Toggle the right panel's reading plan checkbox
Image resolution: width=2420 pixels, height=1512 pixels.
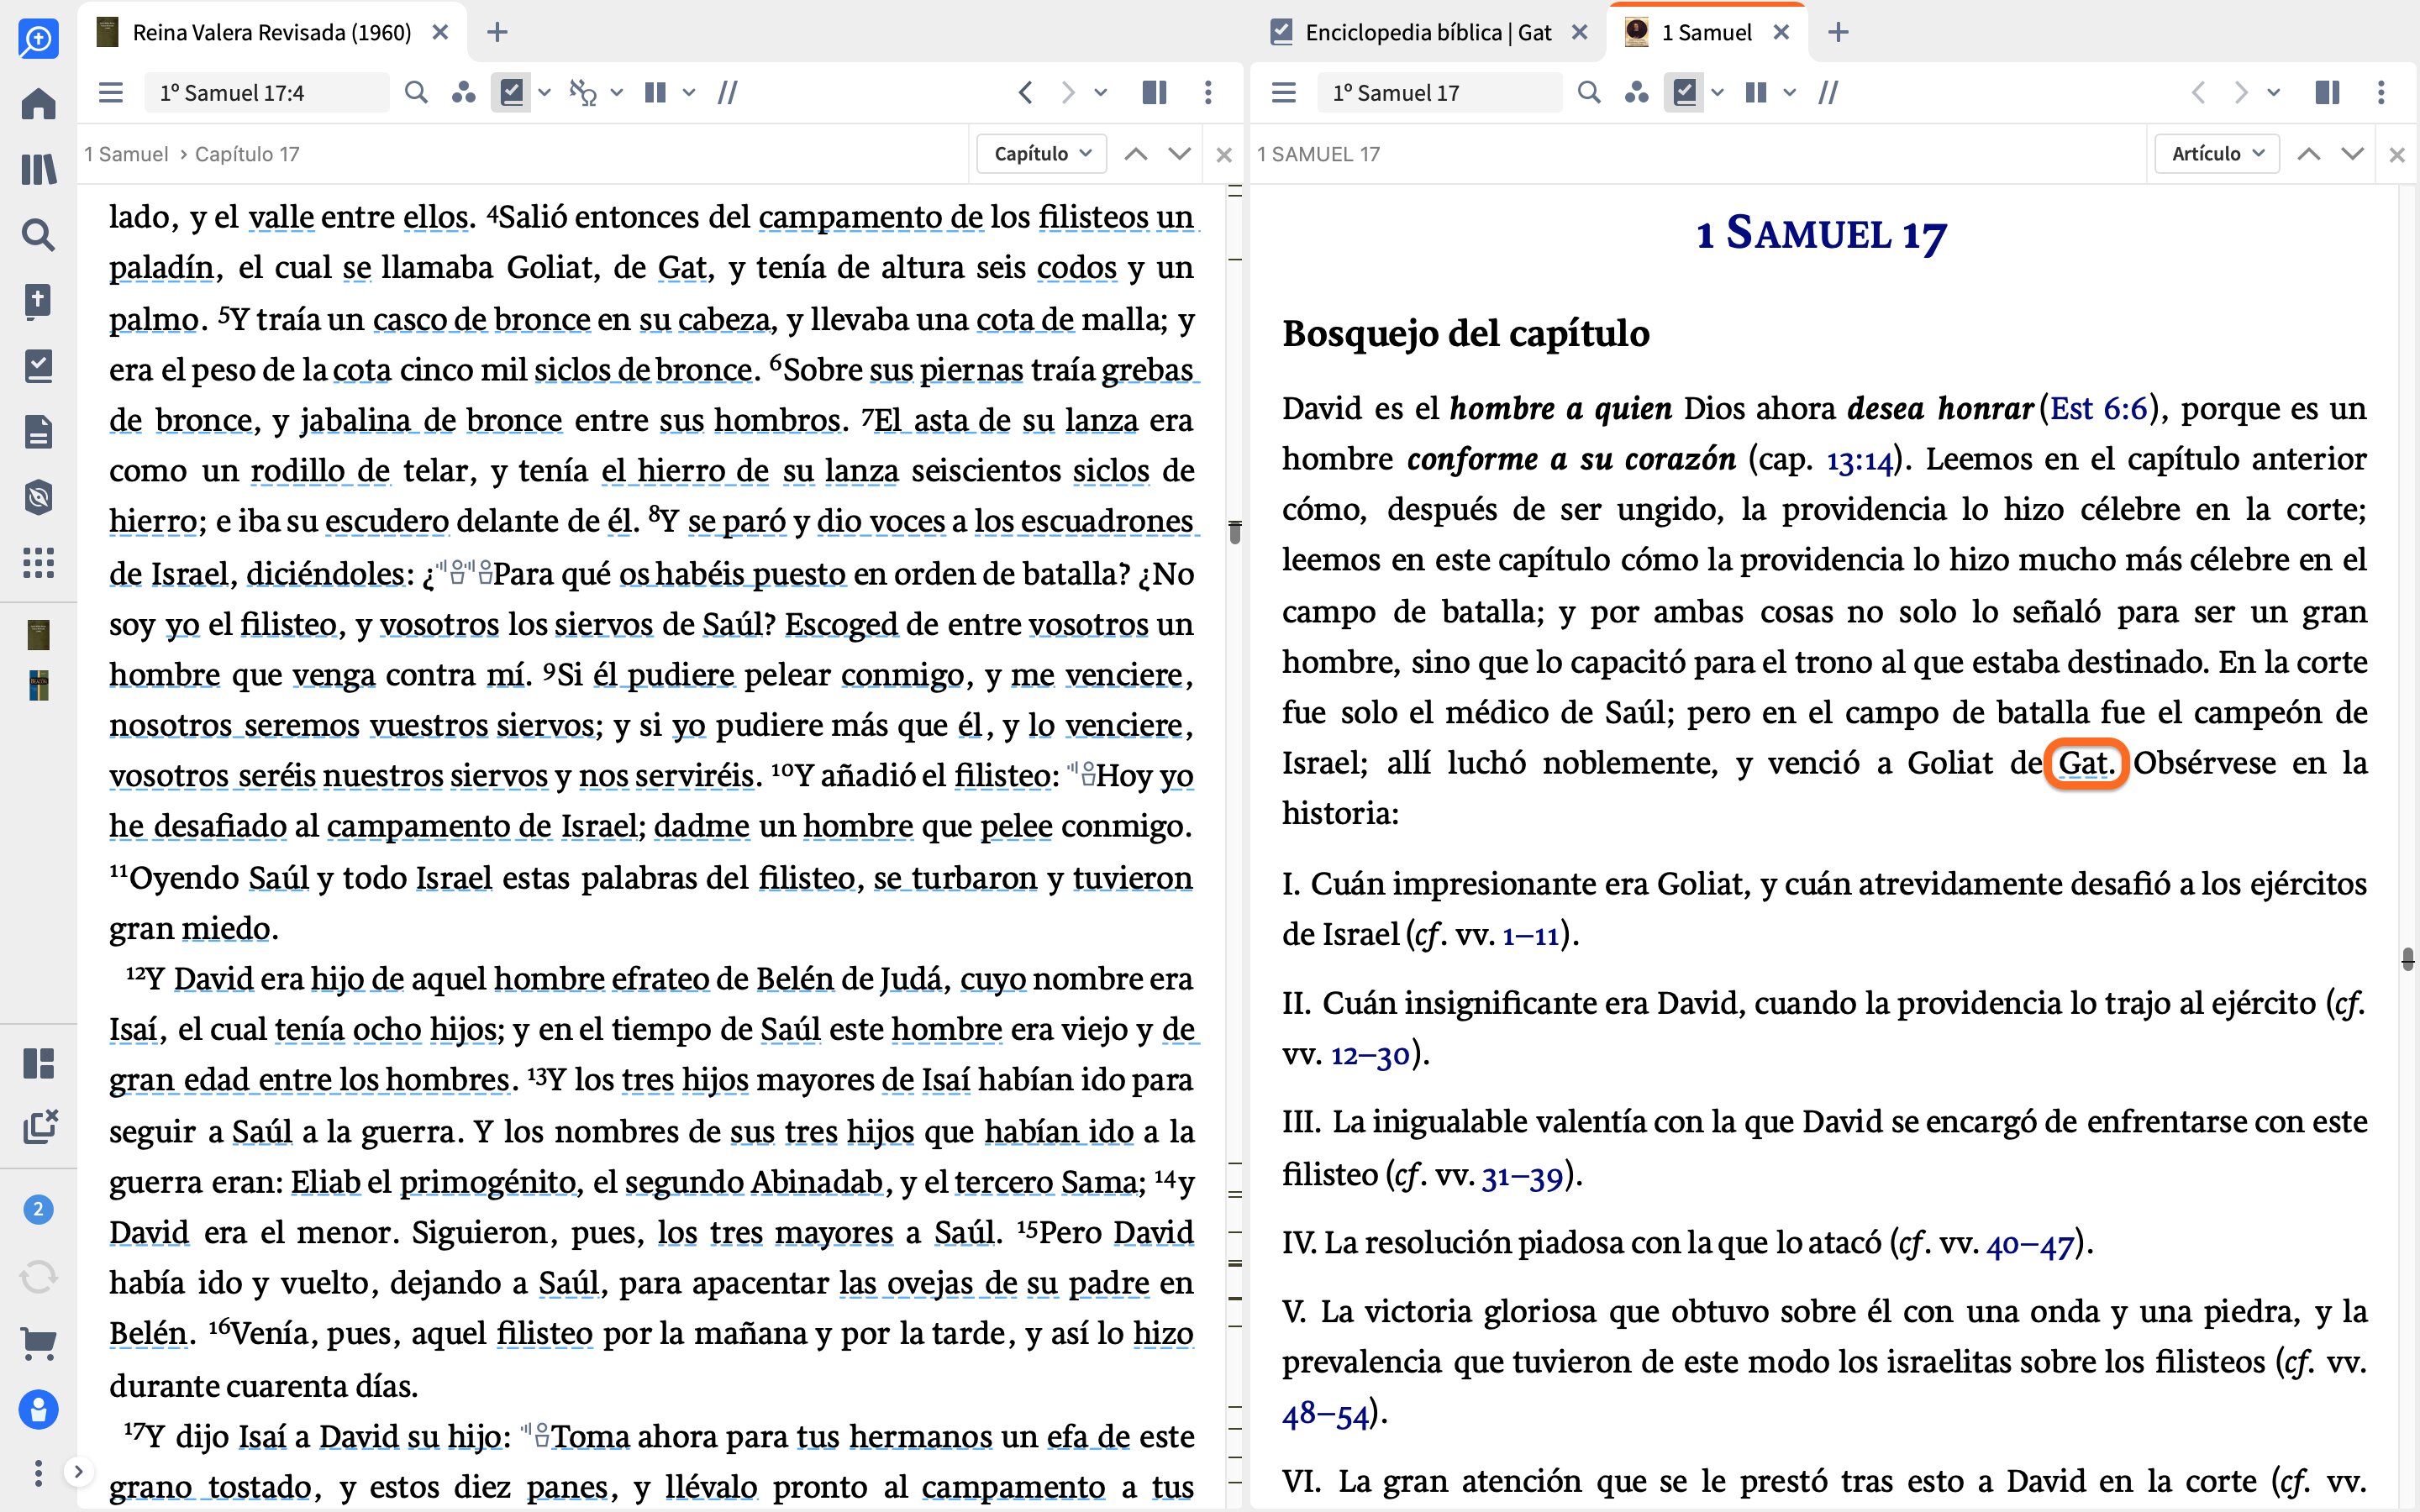[x=1684, y=93]
